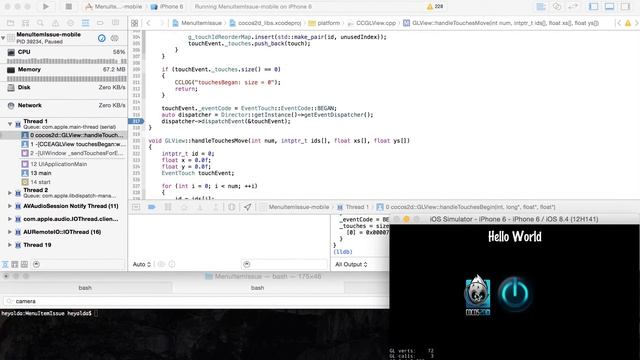Jump to the previous issue arrow
This screenshot has width=640, height=360.
point(619,23)
